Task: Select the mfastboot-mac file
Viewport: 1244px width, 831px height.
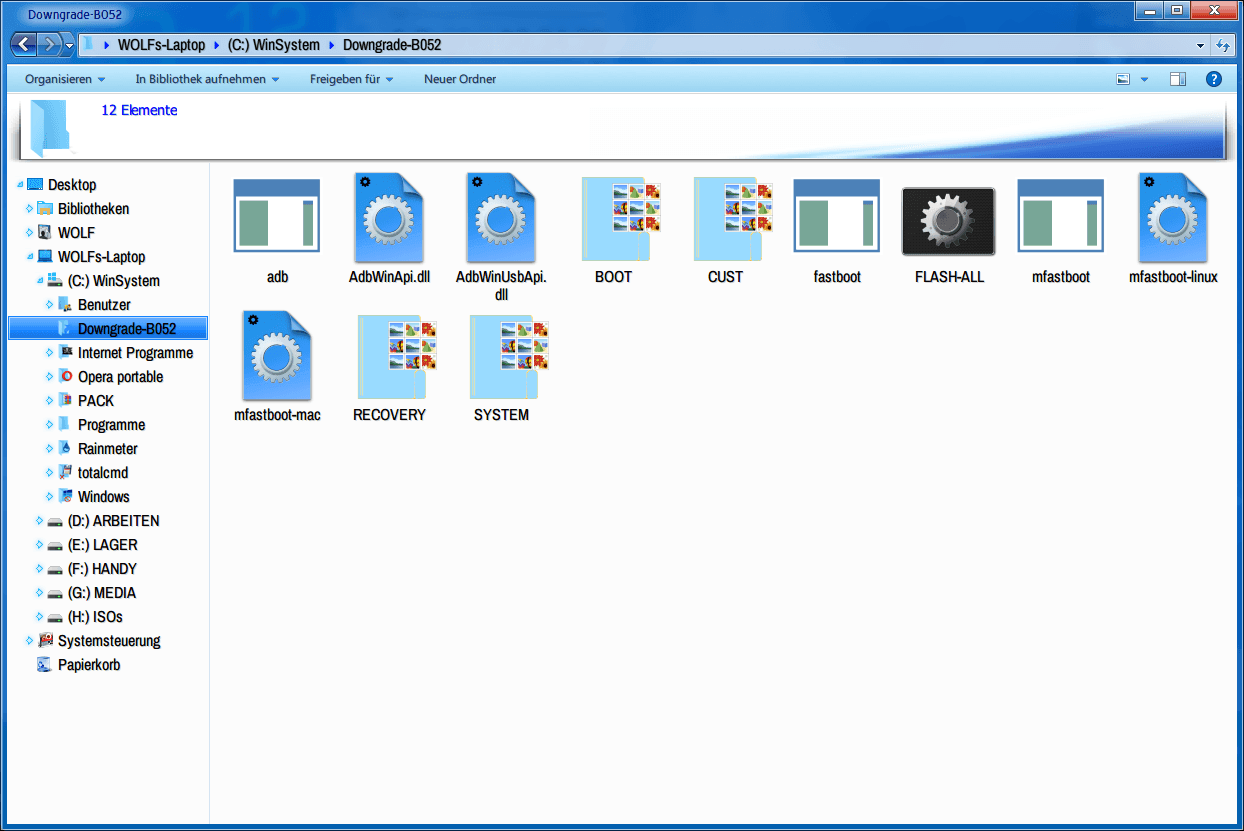Action: click(x=277, y=368)
